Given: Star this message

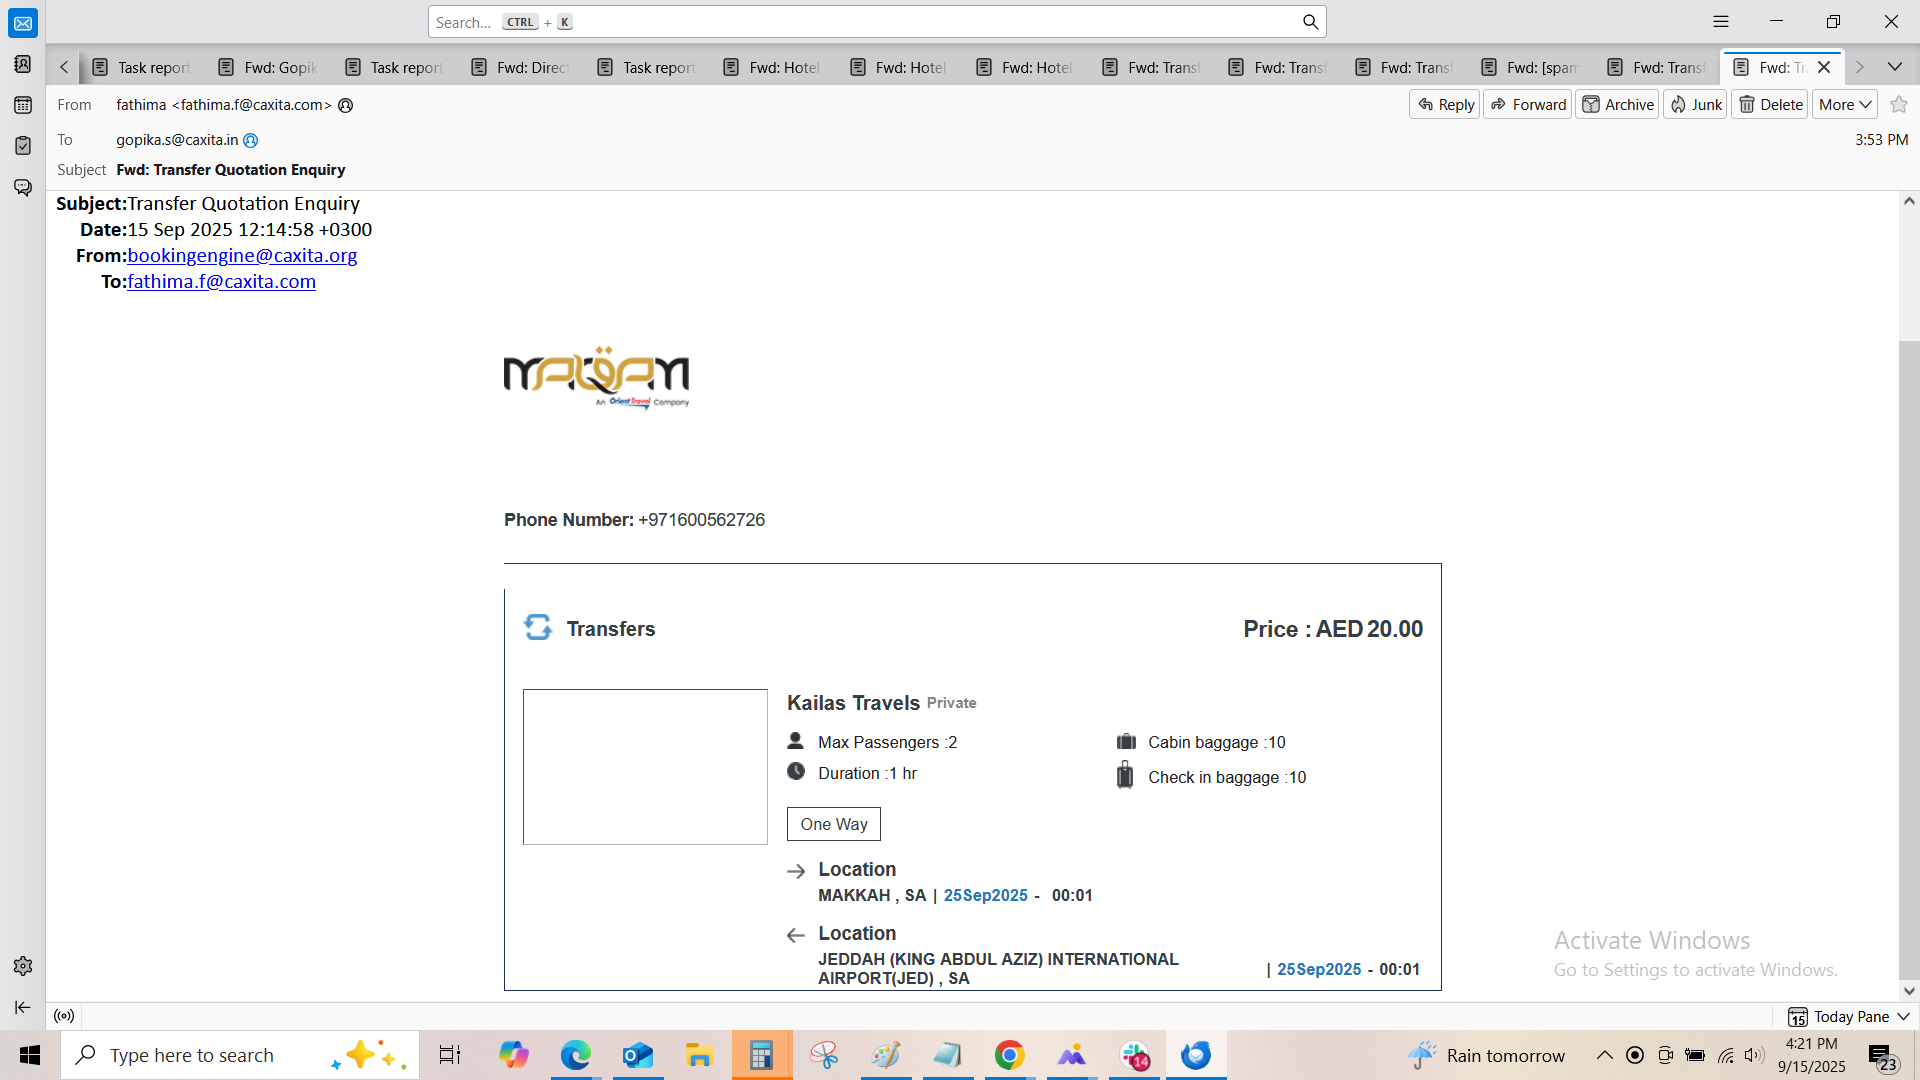Looking at the screenshot, I should coord(1899,104).
